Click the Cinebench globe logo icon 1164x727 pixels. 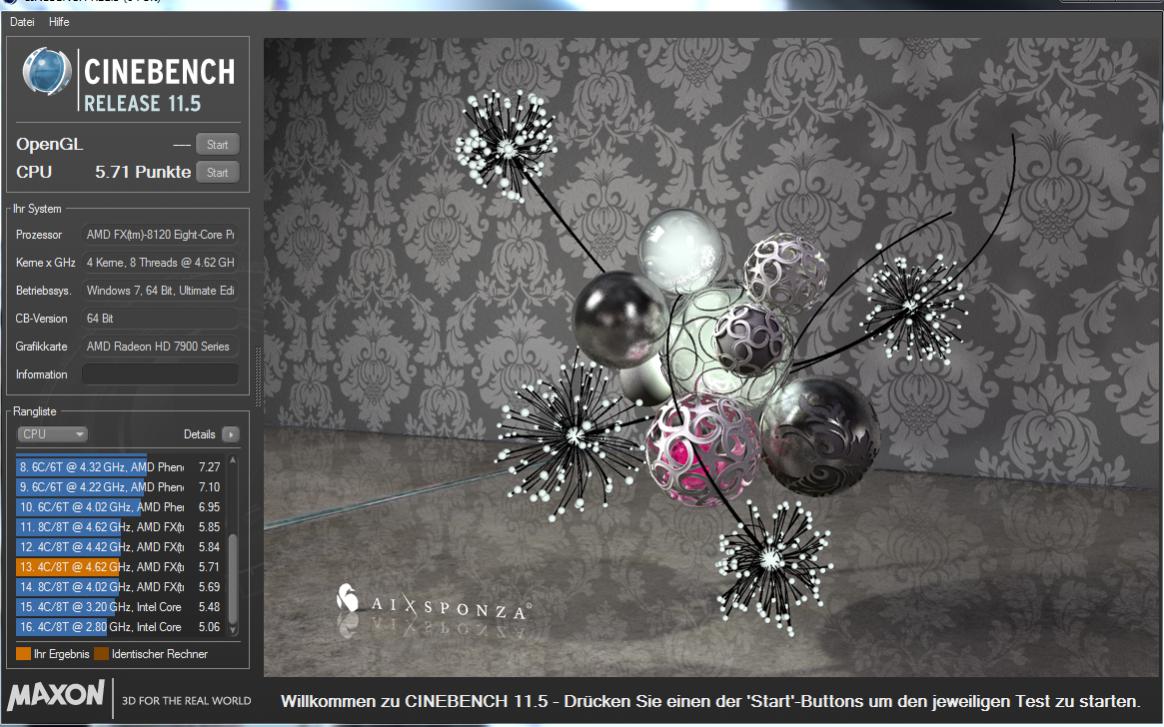(x=47, y=71)
